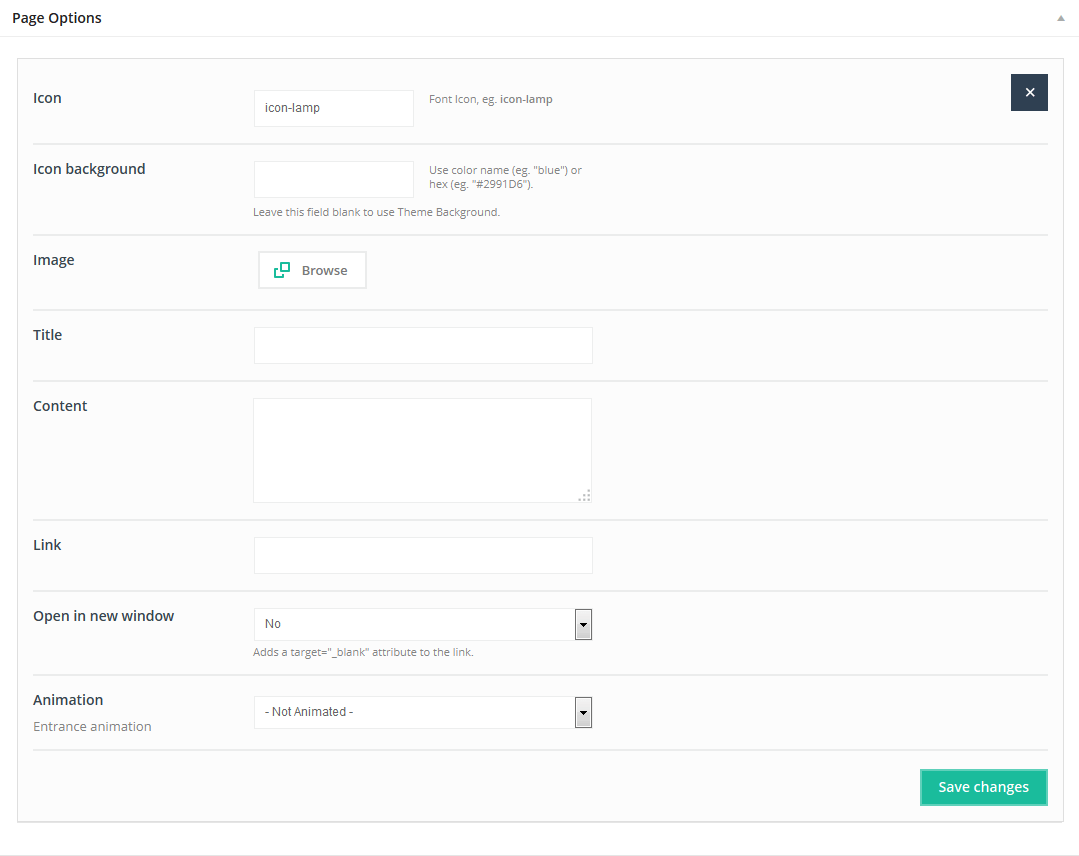Click the 'Animation' field label
Screen dimensions: 1079x856
(68, 700)
